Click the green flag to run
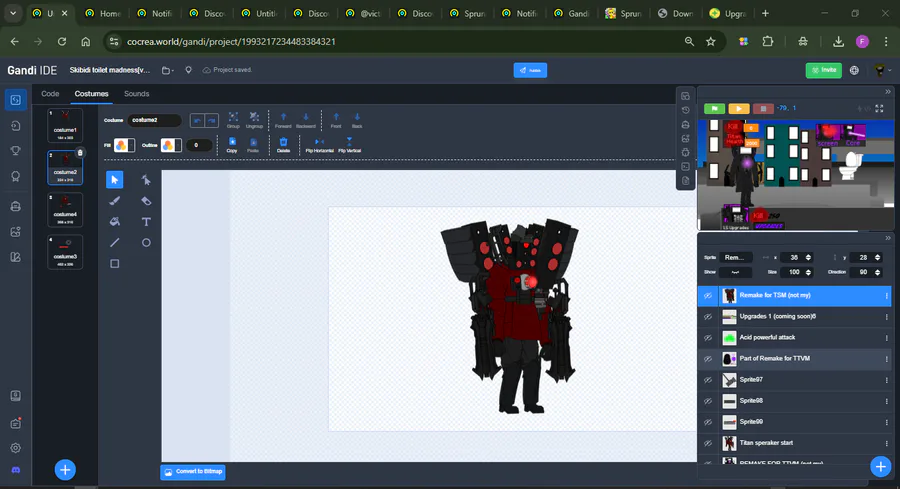 714,108
